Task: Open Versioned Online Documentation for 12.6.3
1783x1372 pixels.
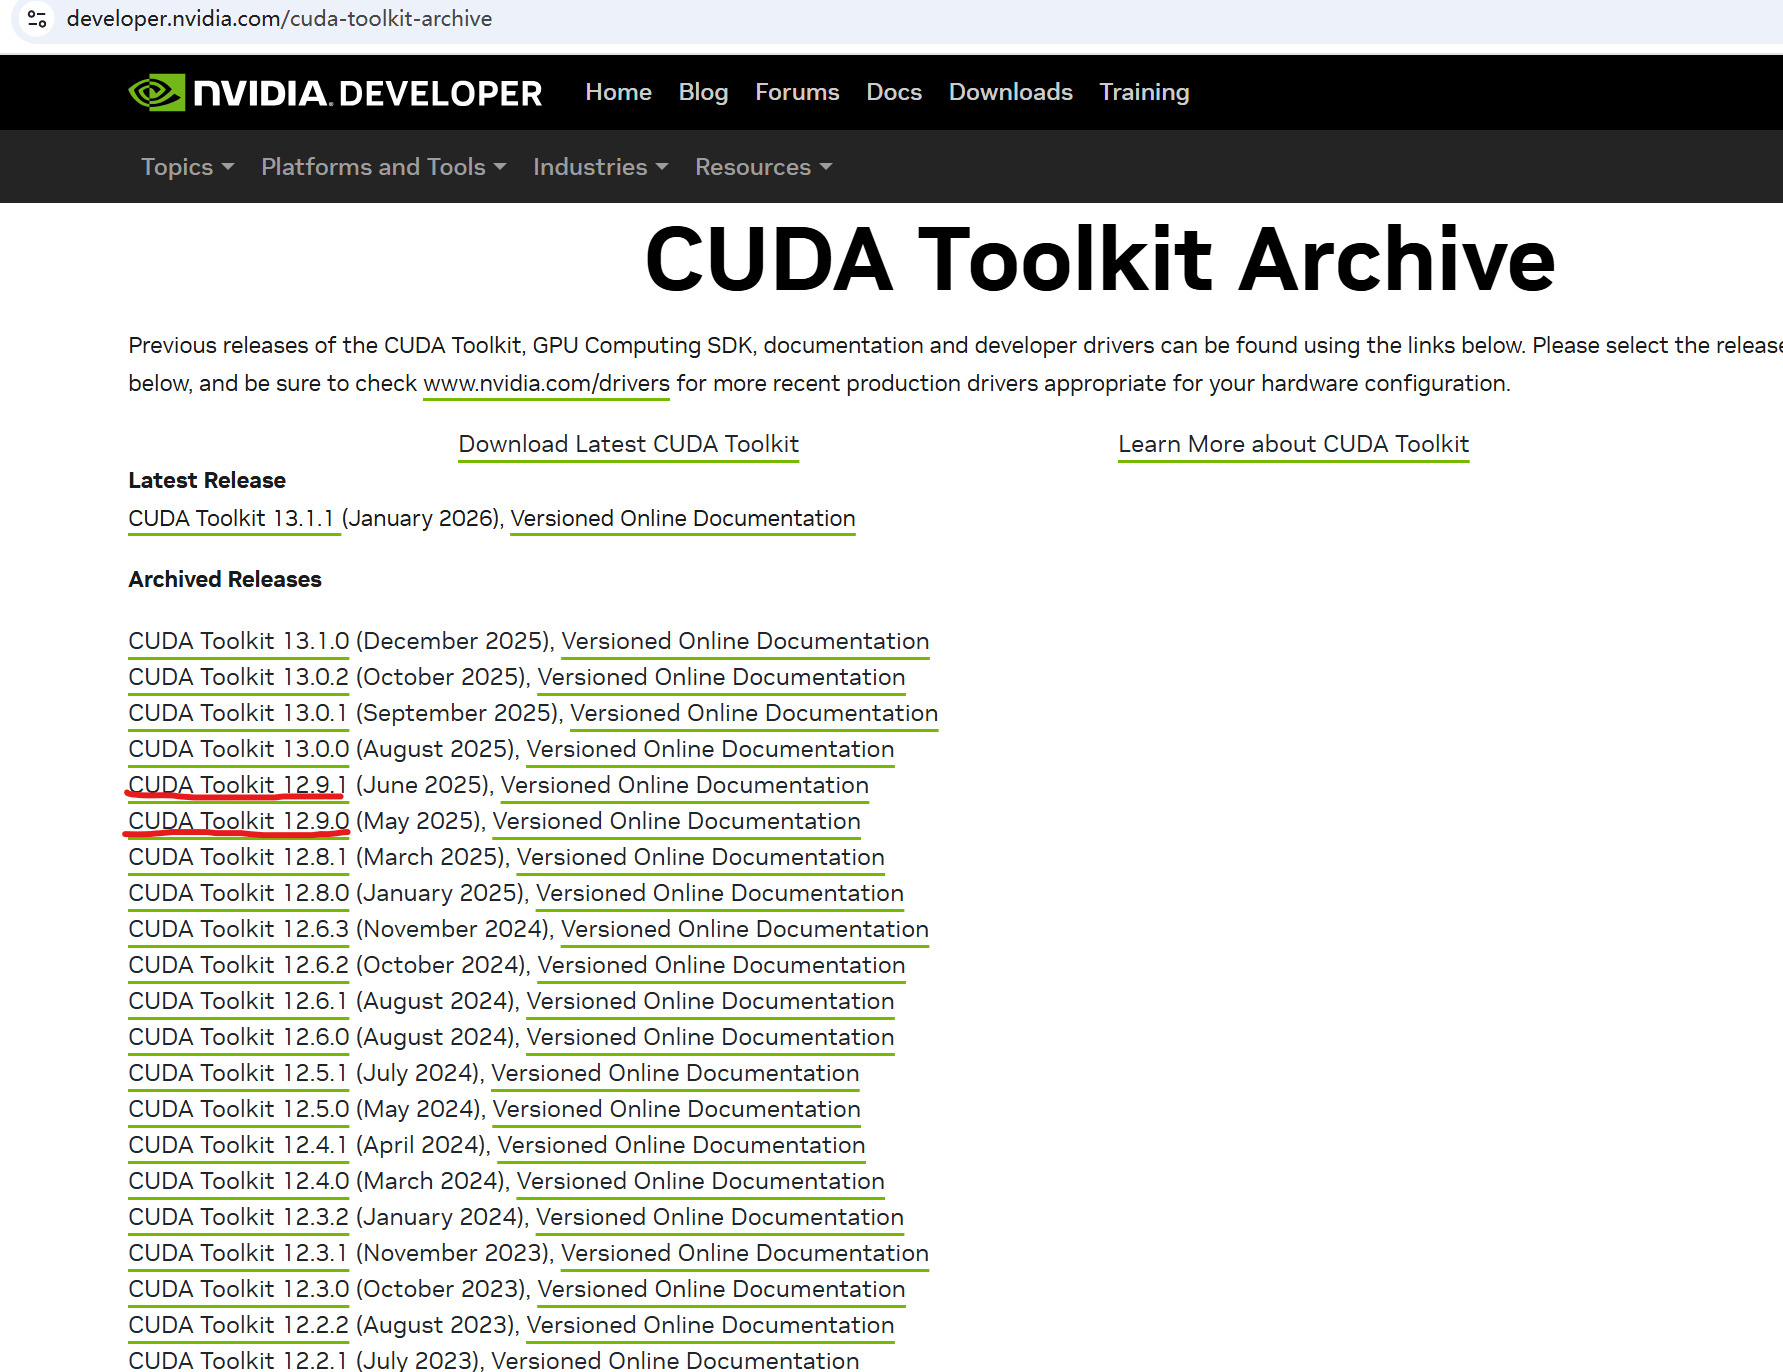Action: (745, 929)
